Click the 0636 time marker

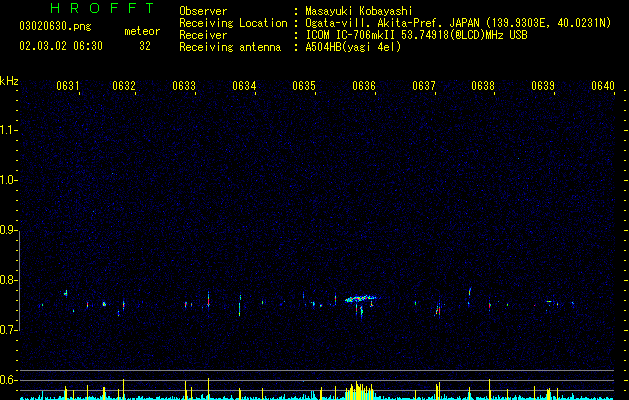click(364, 86)
